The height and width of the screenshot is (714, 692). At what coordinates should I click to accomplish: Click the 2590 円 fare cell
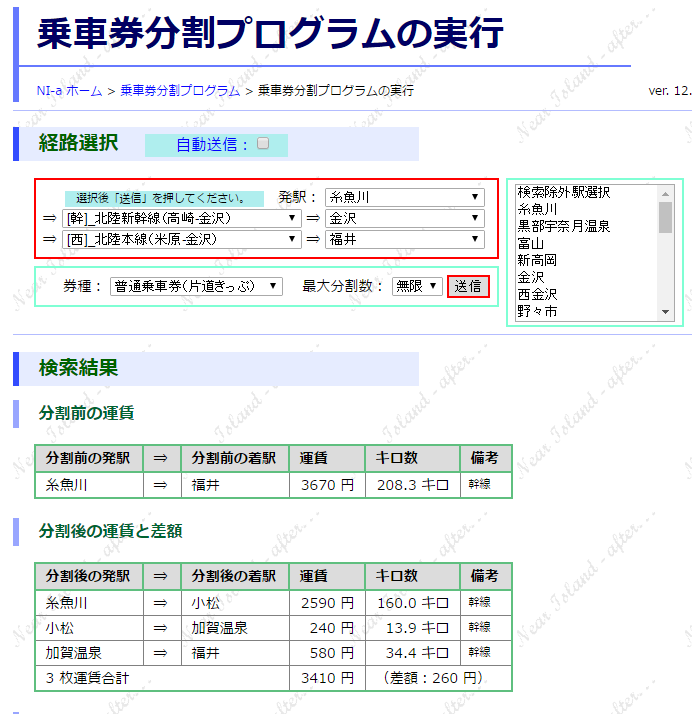[327, 603]
